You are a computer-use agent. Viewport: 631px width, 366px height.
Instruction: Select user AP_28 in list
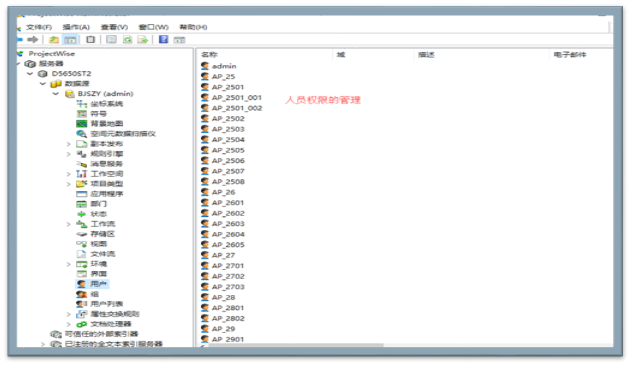[223, 297]
